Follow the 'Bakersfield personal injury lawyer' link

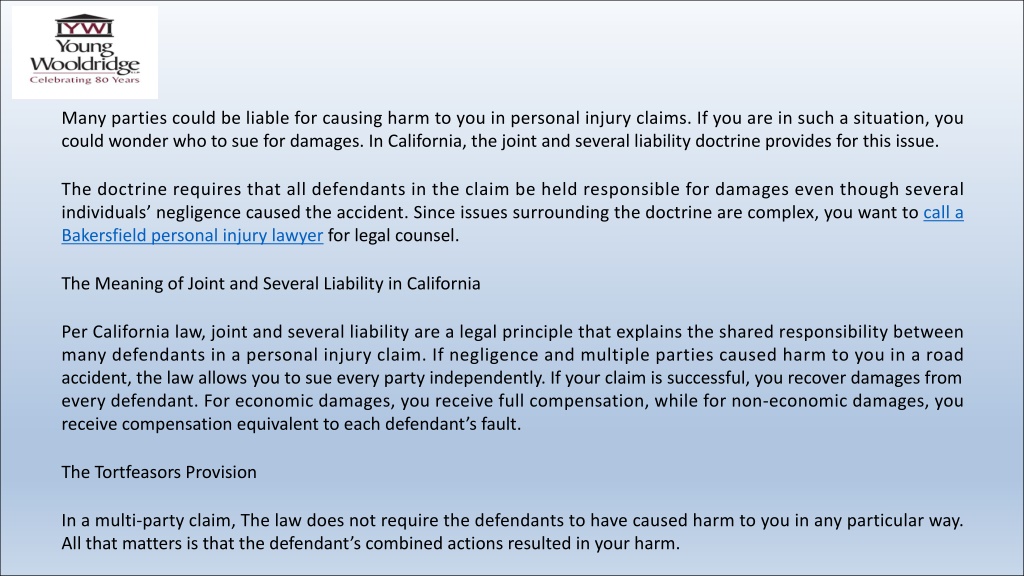192,236
